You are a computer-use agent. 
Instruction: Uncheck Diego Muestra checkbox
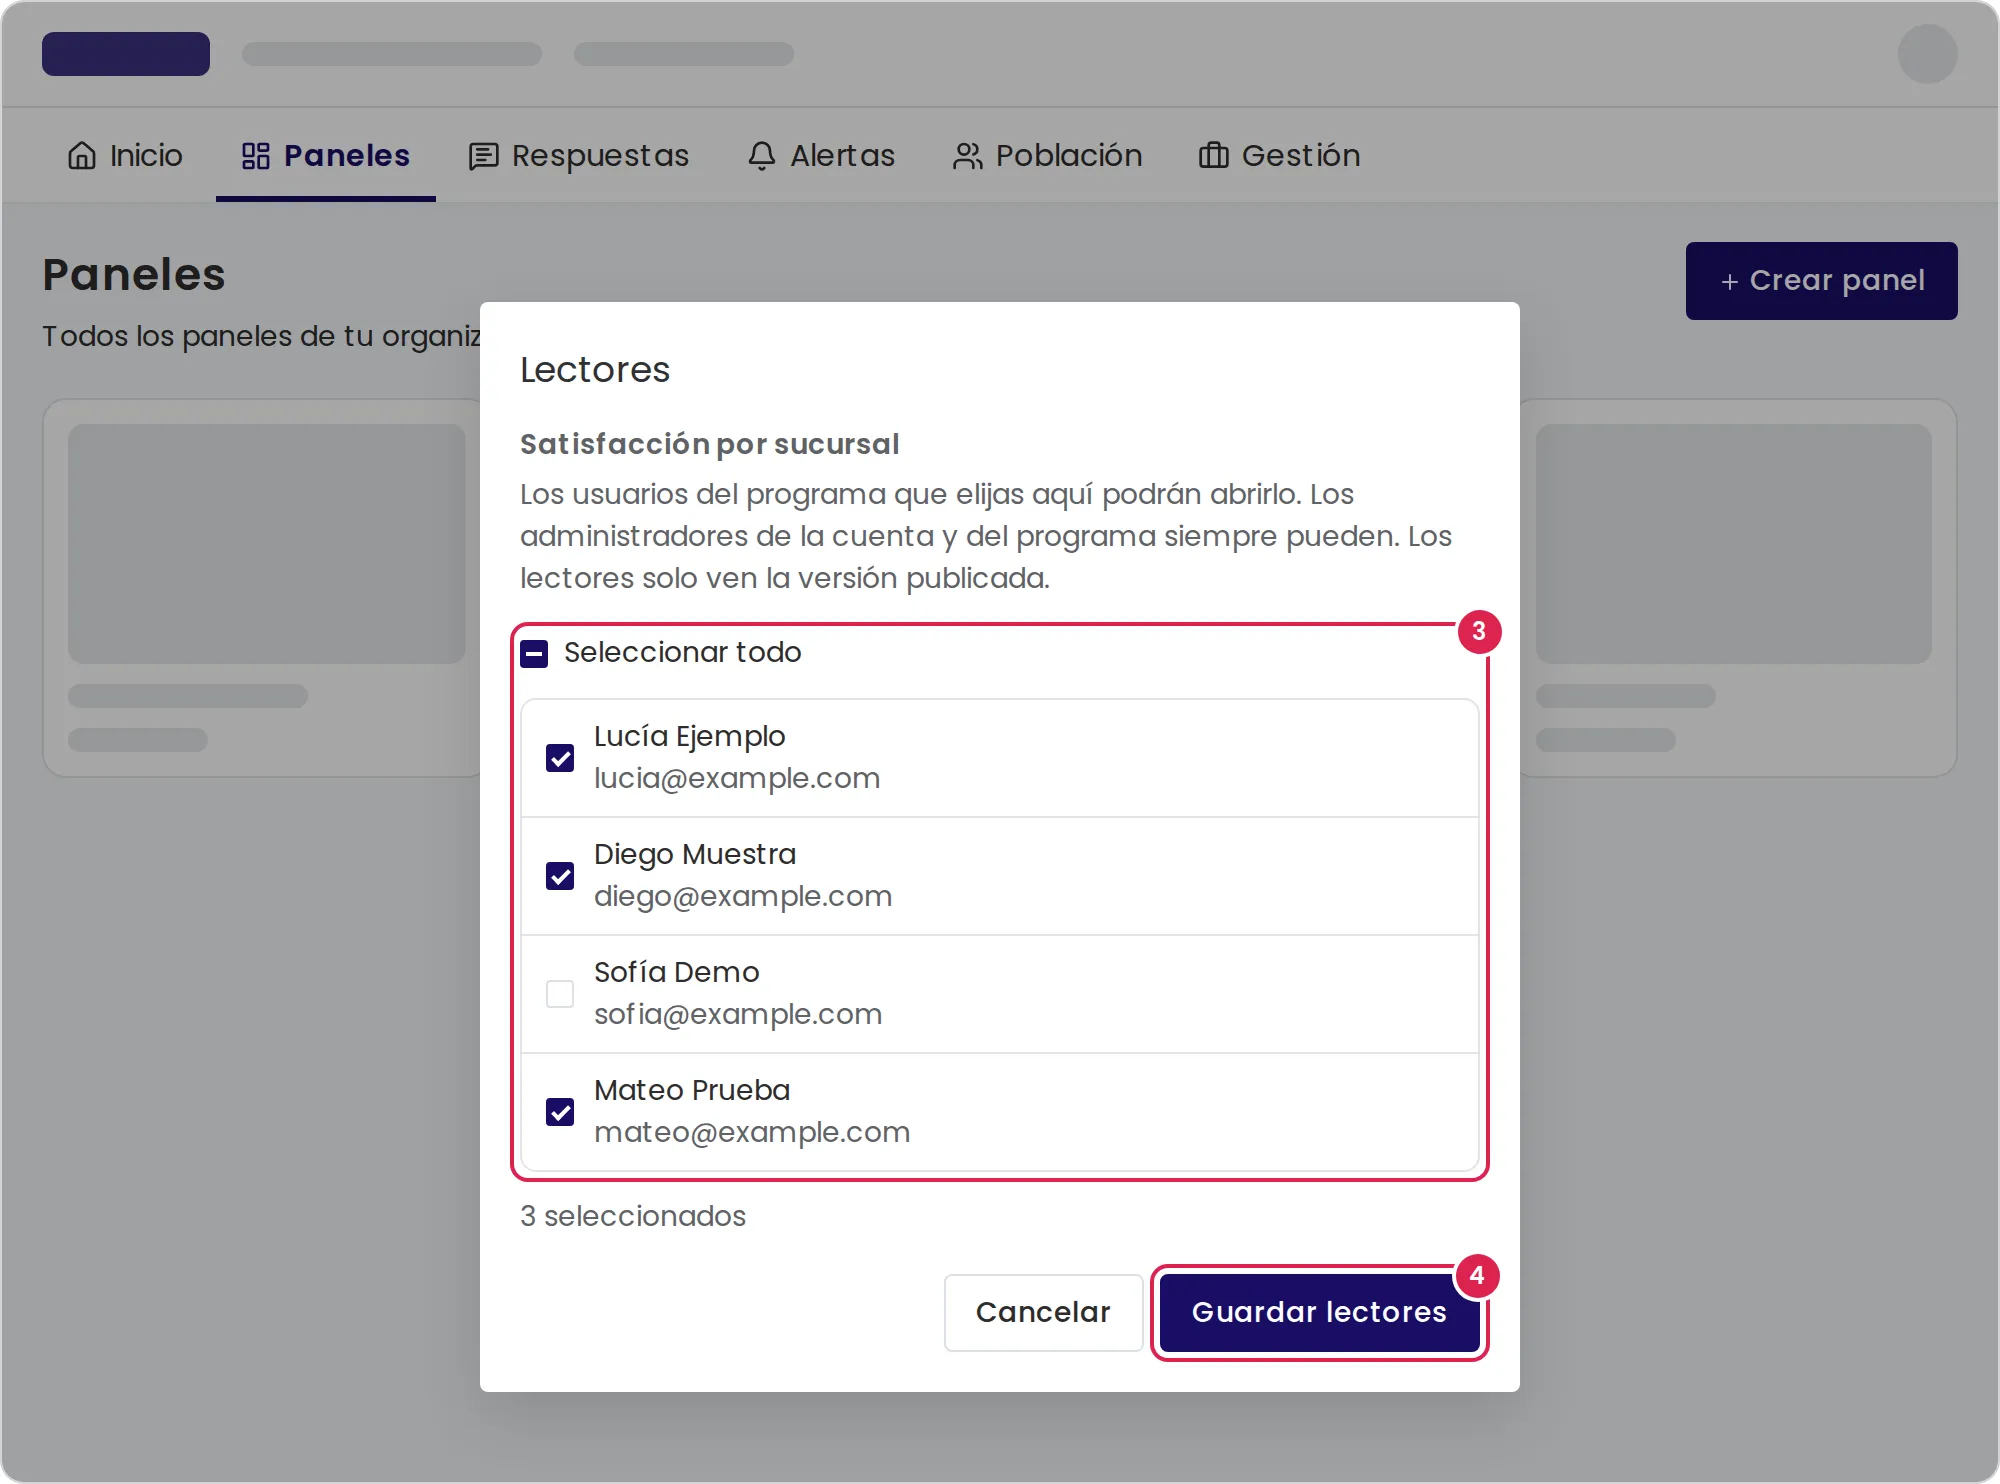(x=560, y=876)
